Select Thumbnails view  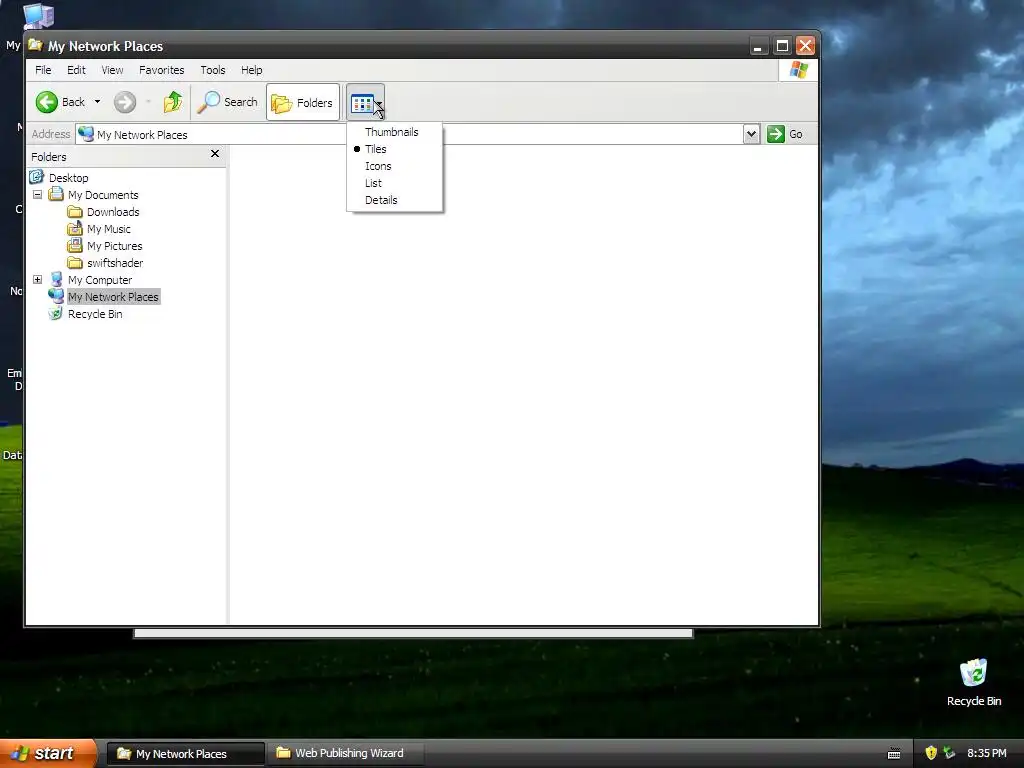391,132
